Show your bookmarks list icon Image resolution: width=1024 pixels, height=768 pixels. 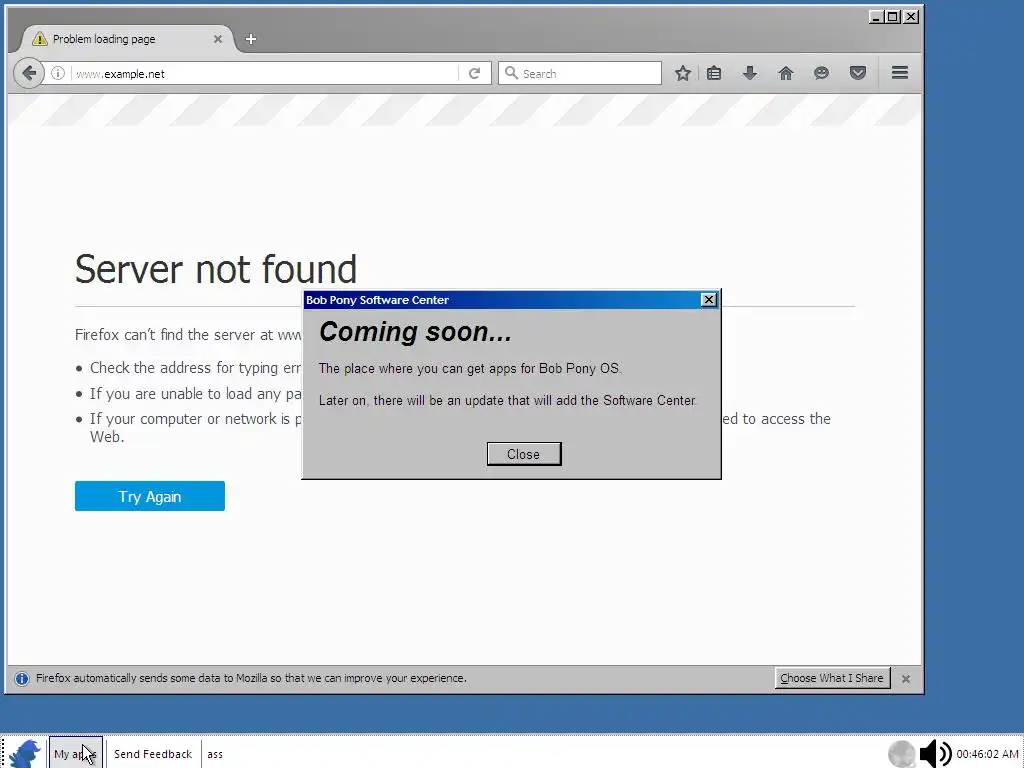coord(714,73)
